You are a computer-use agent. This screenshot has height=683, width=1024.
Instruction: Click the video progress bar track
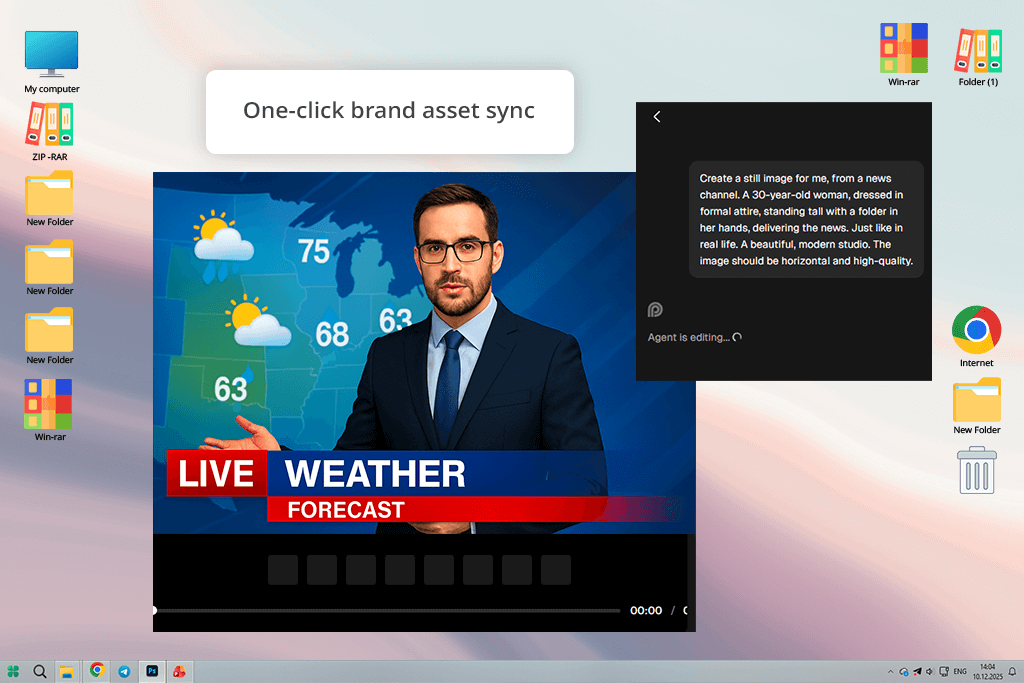(x=387, y=611)
